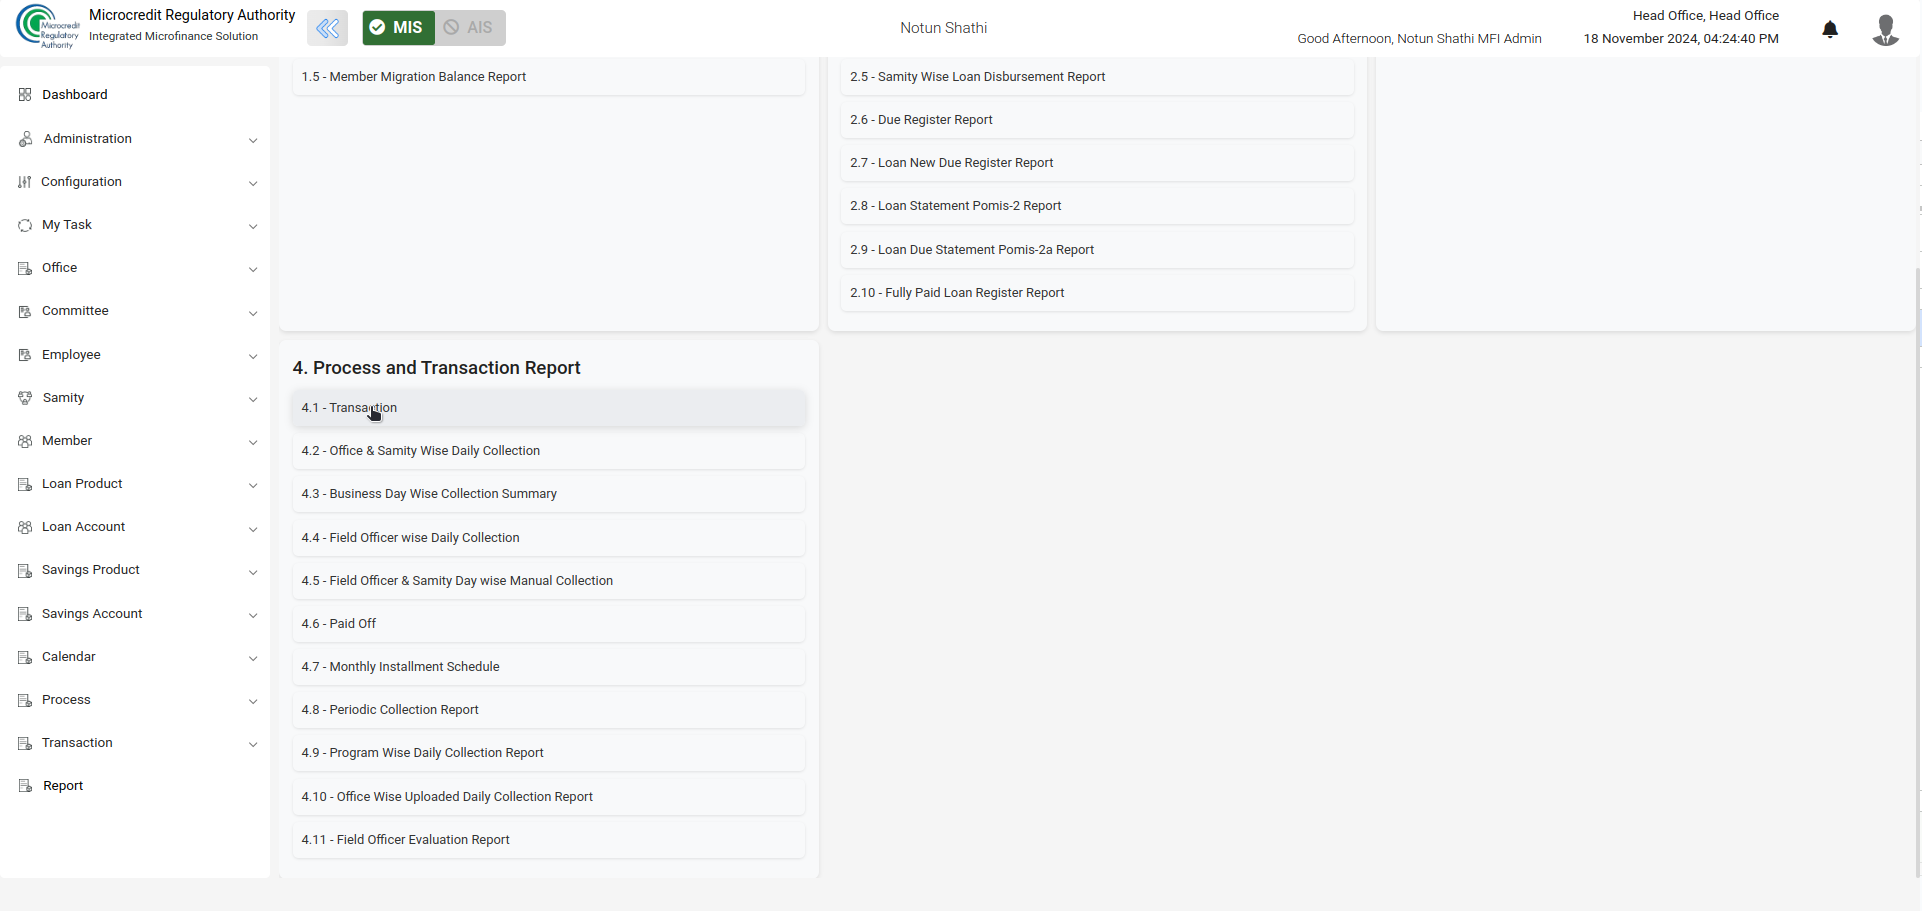Click the Loan Product sidebar icon
Viewport: 1922px width, 911px height.
point(25,484)
